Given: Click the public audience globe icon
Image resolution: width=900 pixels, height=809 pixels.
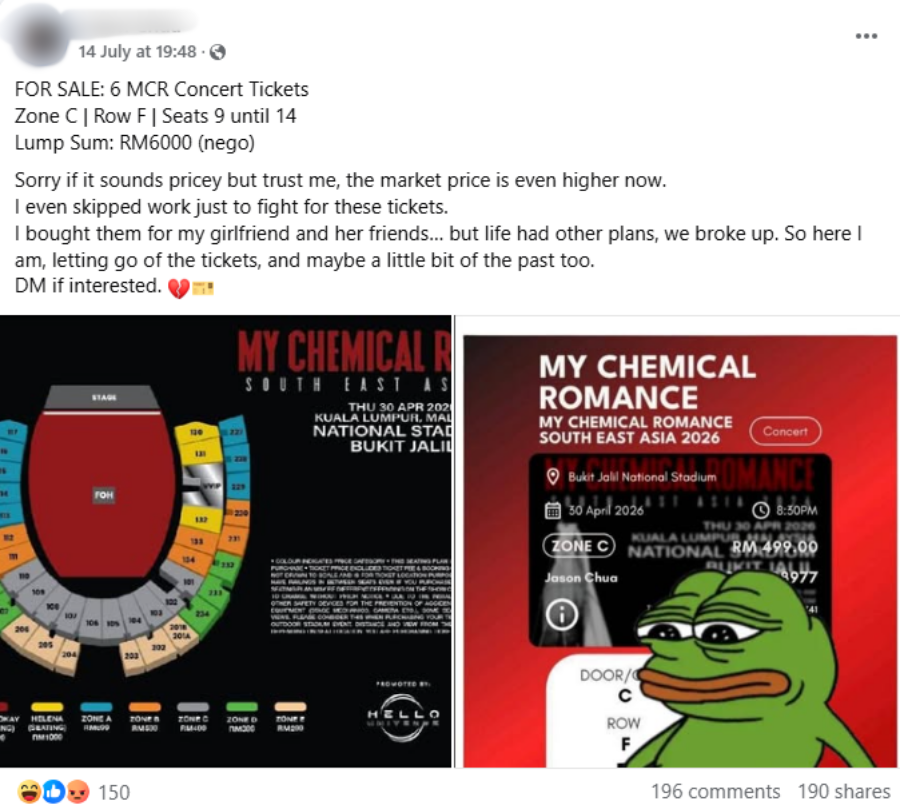Looking at the screenshot, I should tap(218, 52).
